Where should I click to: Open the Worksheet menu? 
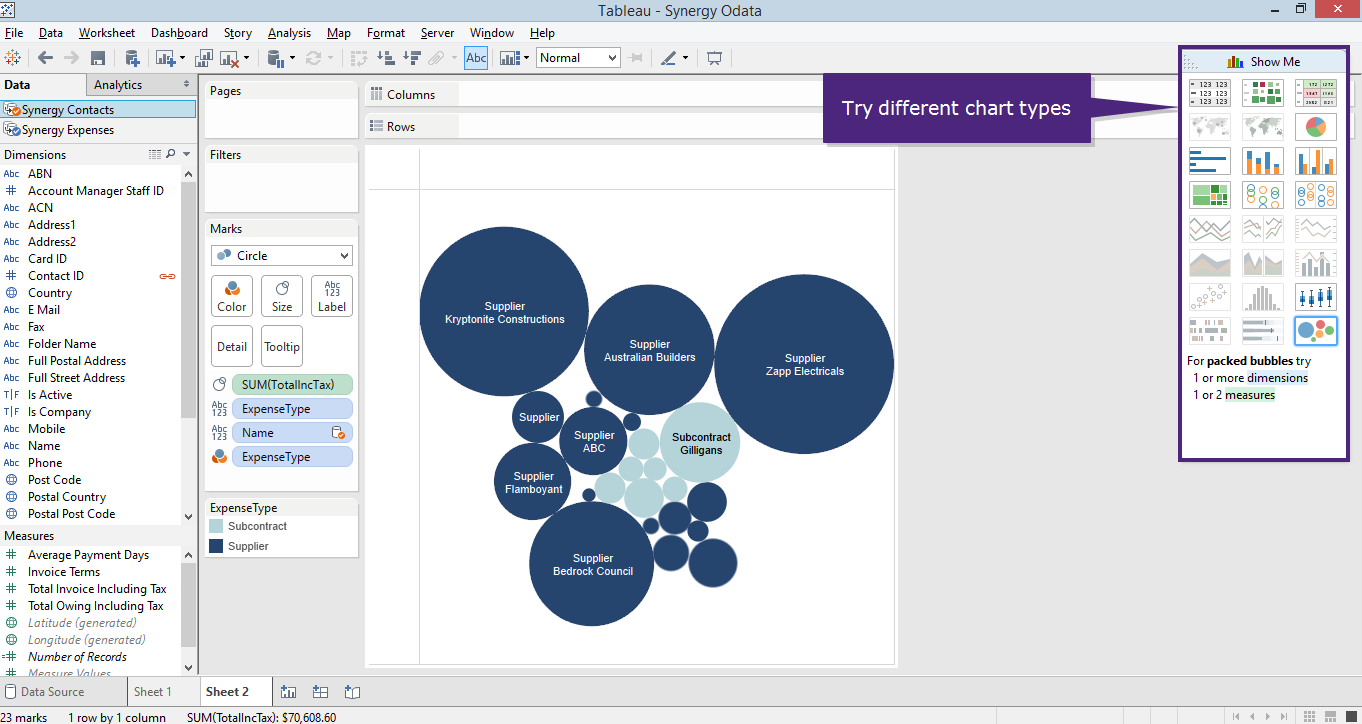click(x=107, y=33)
